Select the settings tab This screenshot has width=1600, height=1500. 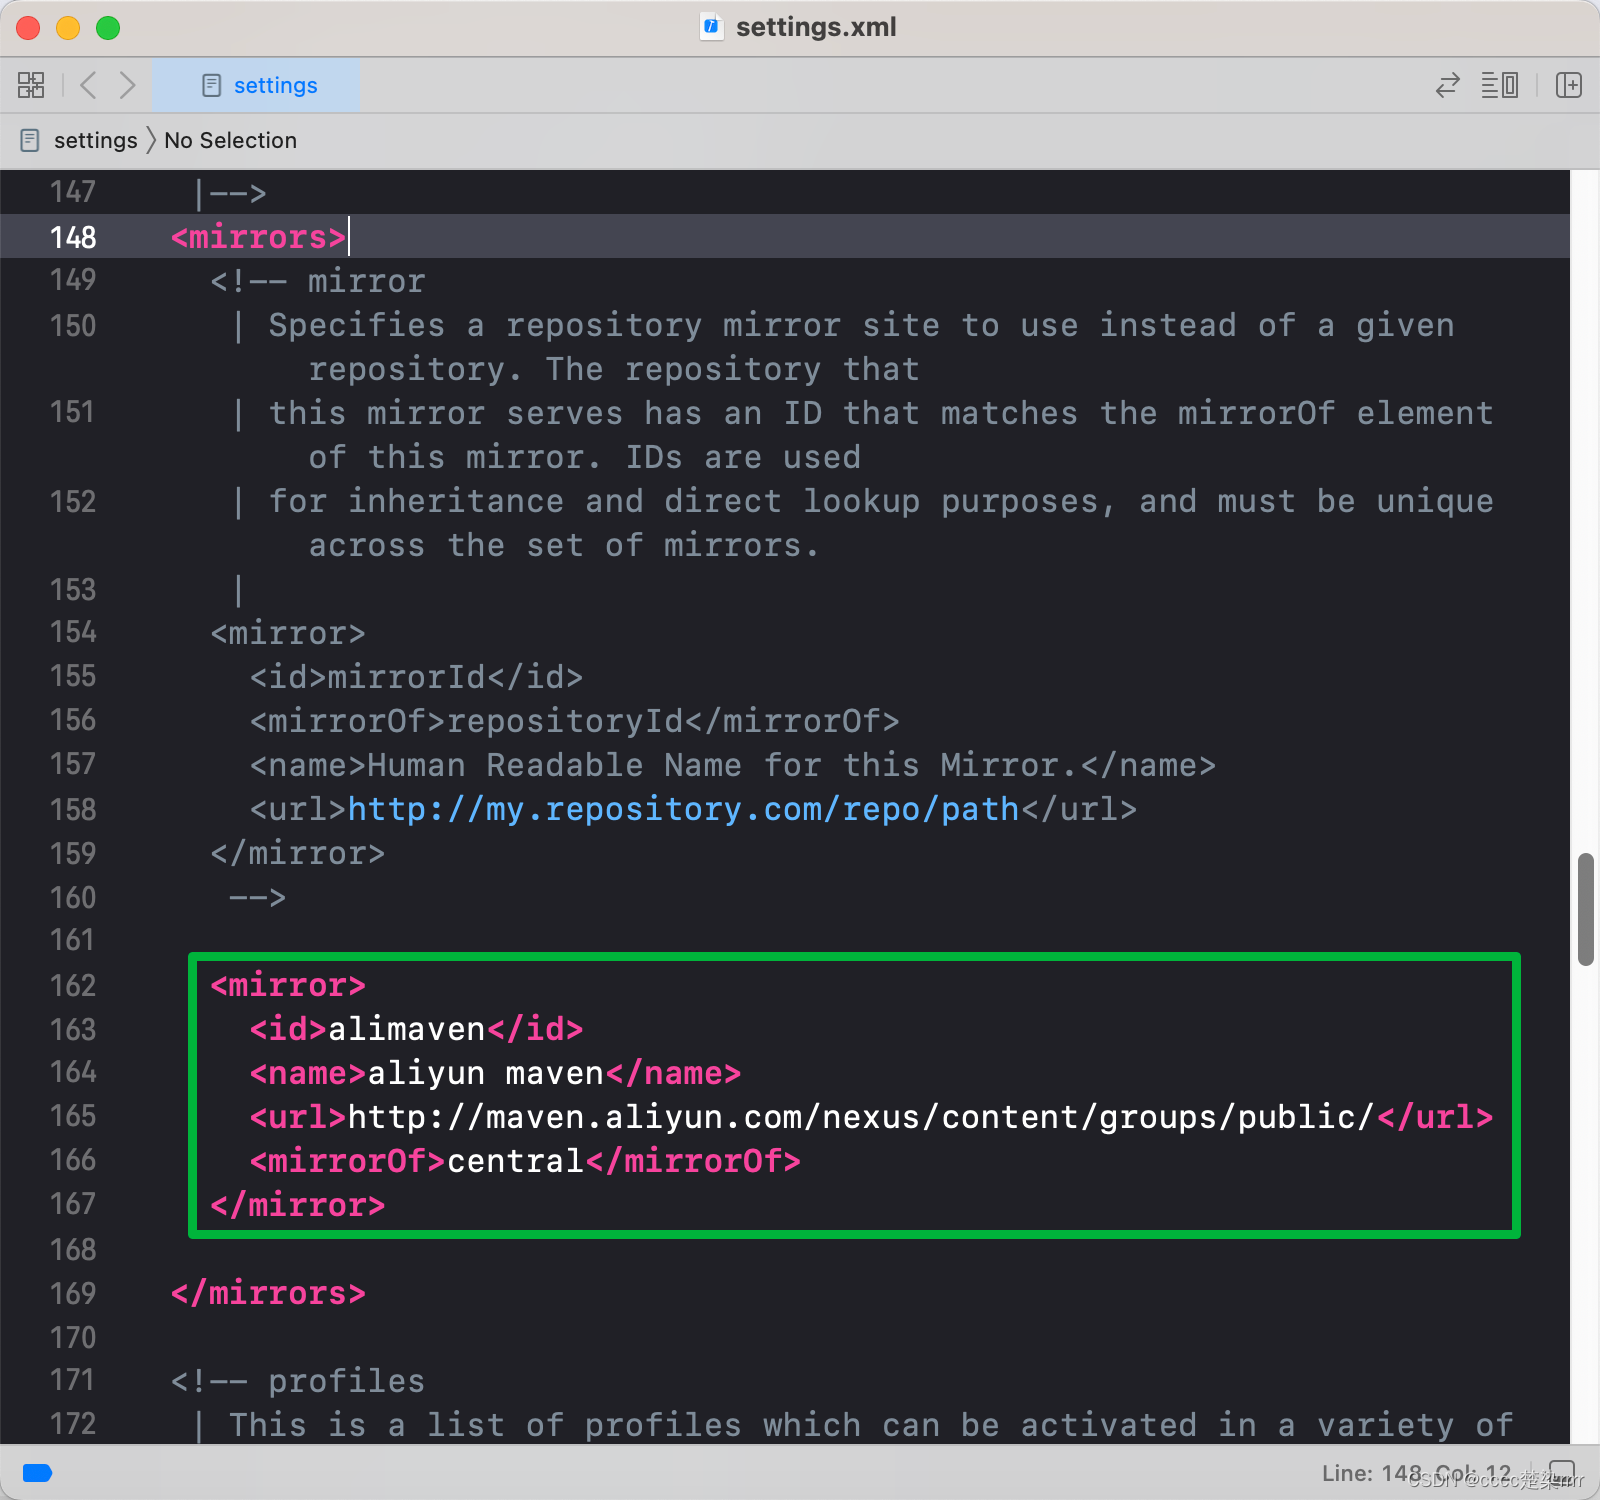tap(256, 85)
